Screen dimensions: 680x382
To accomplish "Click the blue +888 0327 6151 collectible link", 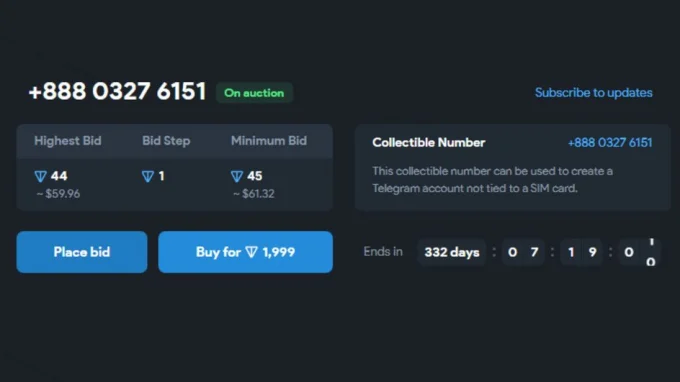I will (610, 143).
